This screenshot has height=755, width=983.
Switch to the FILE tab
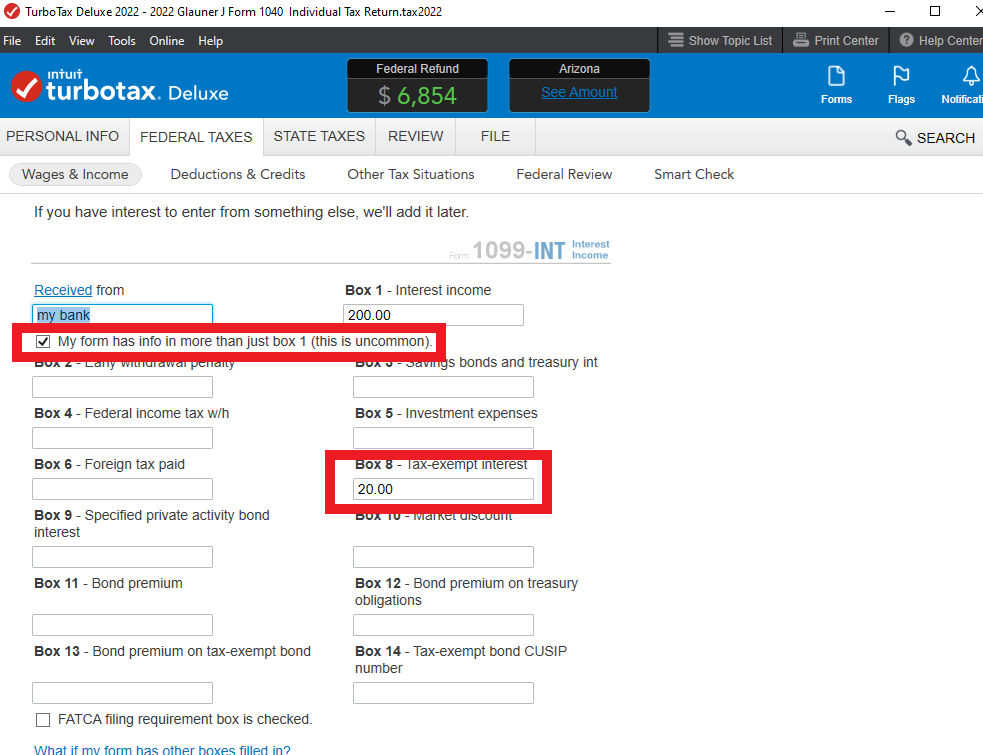495,137
